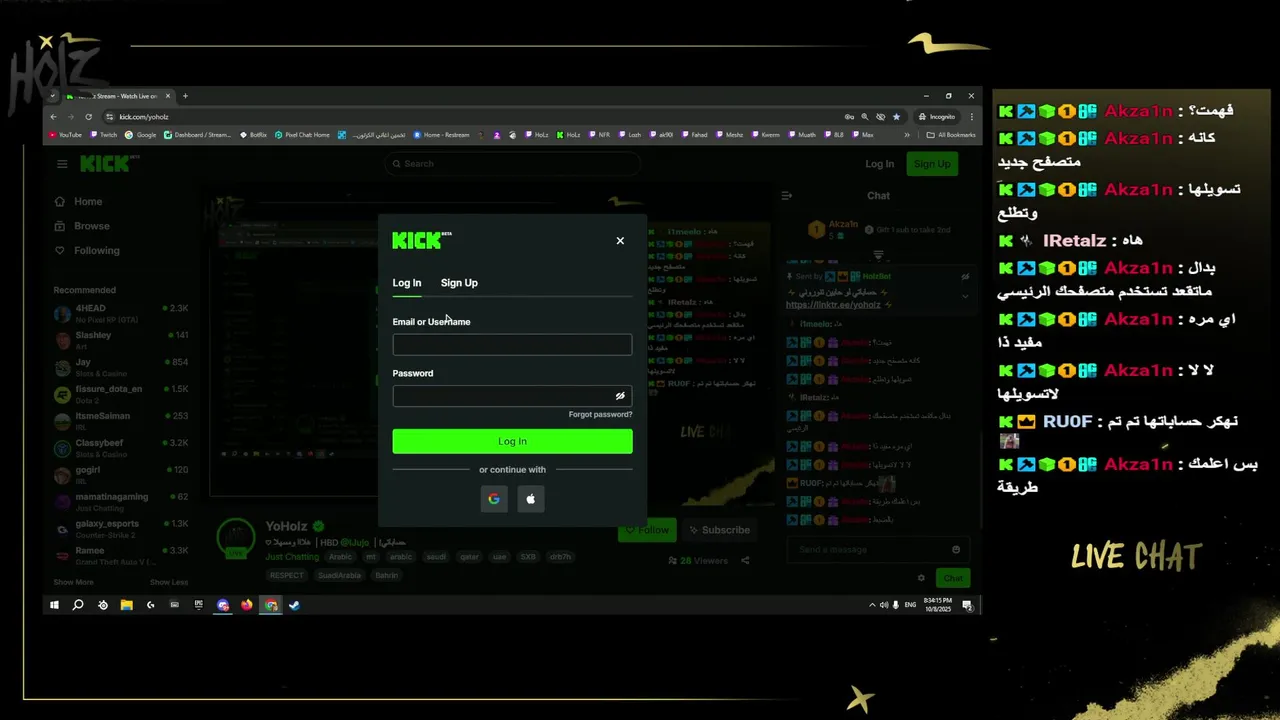Screen dimensions: 1280x720
Task: Click header Sign Up button
Action: [x=932, y=164]
